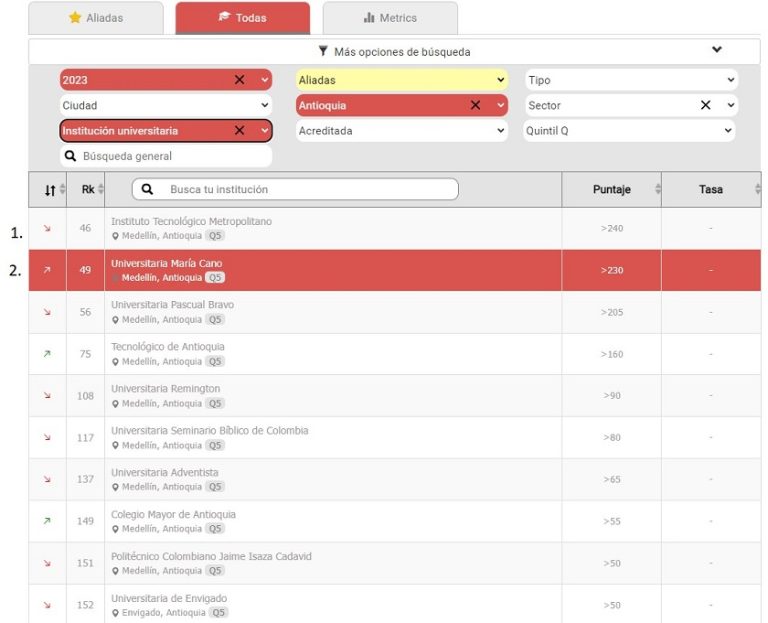Clear the 2023 year filter with X
Image resolution: width=768 pixels, height=623 pixels.
(239, 80)
